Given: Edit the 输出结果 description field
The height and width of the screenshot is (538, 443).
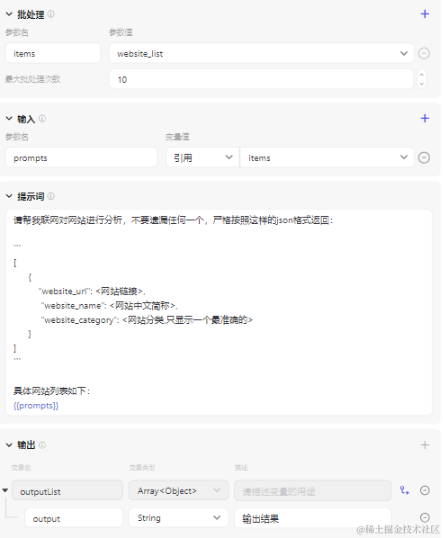Looking at the screenshot, I should (313, 518).
